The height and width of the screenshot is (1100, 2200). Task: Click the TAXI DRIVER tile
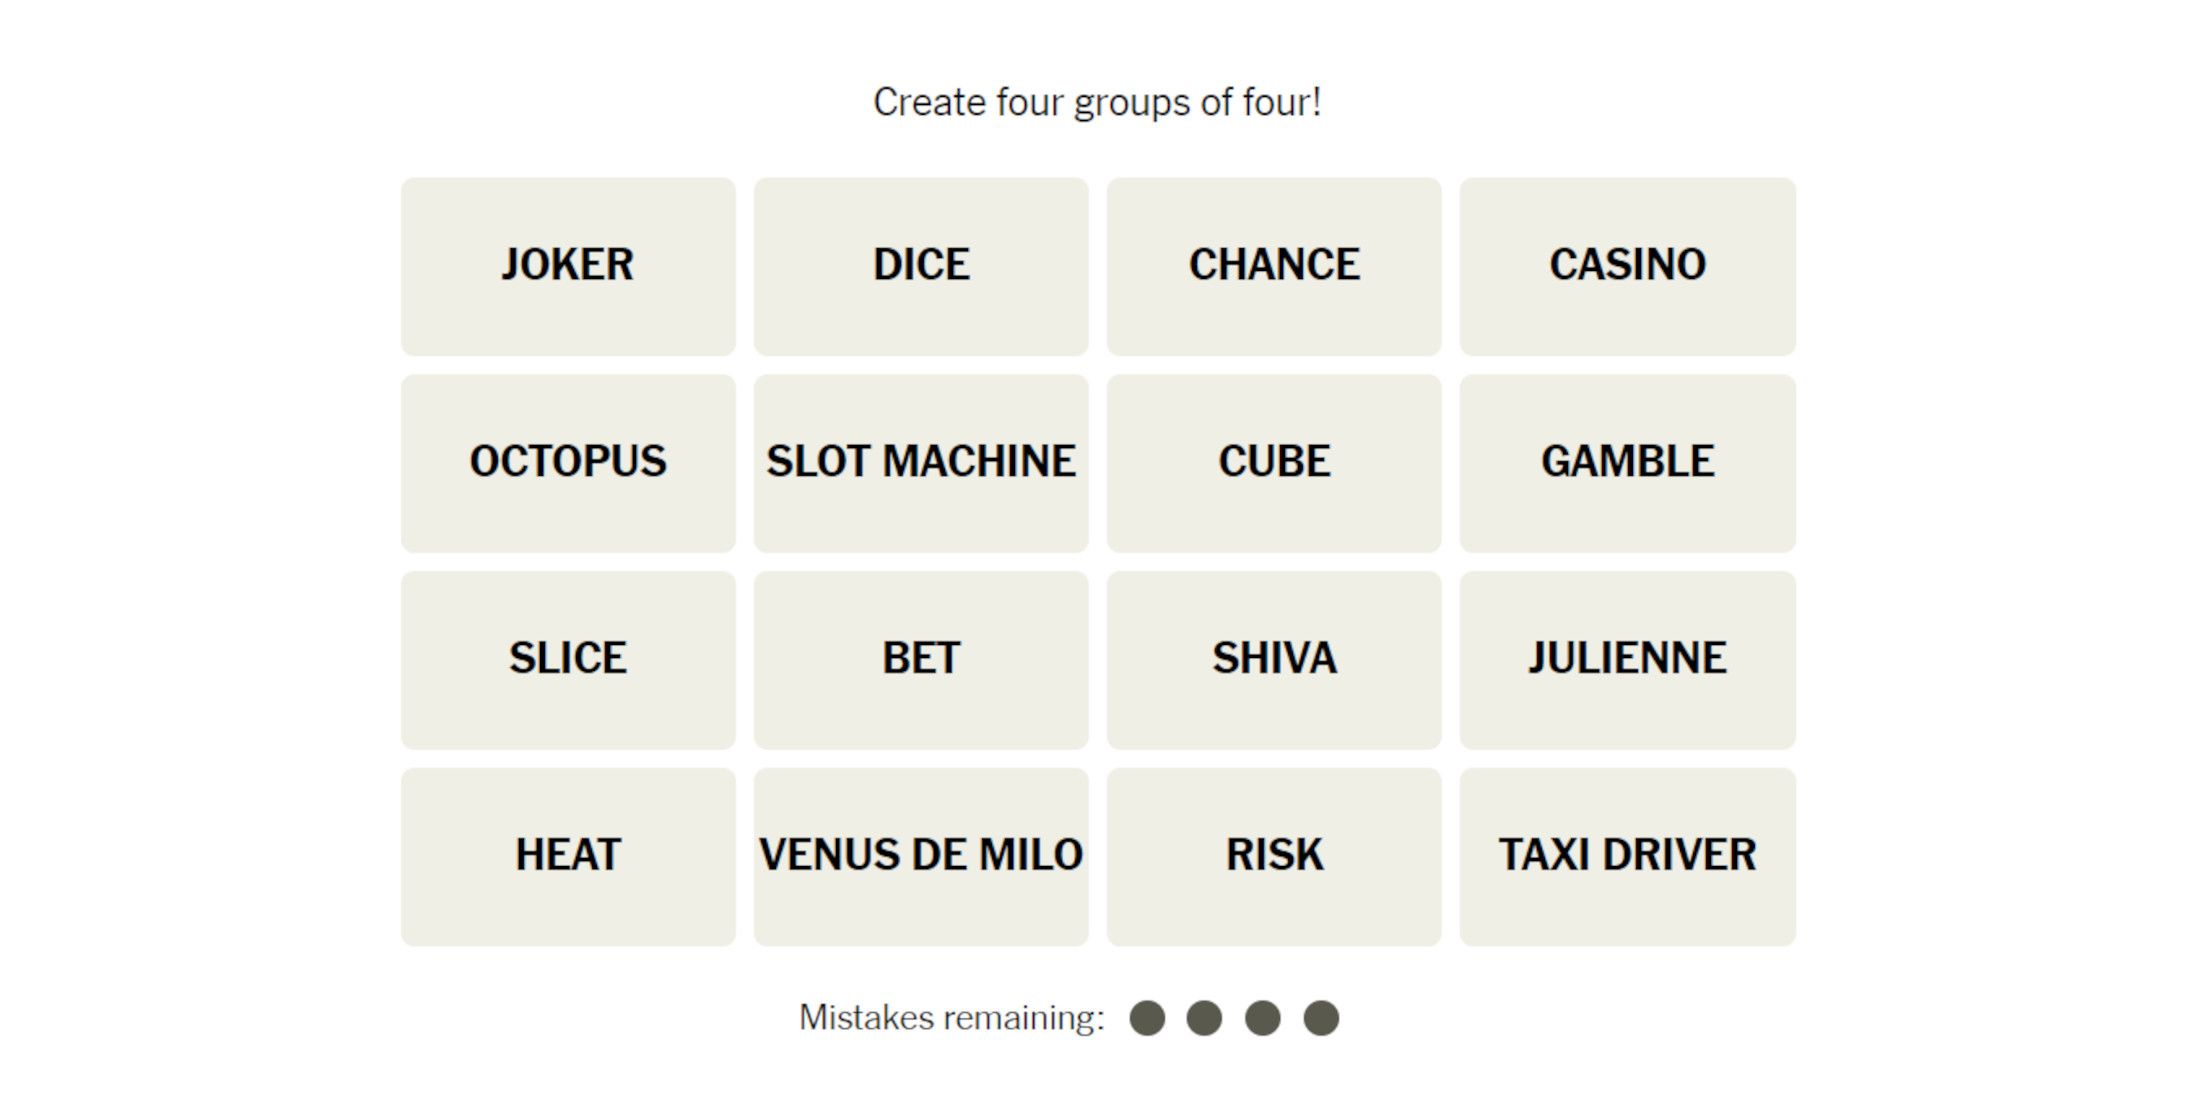click(1627, 857)
